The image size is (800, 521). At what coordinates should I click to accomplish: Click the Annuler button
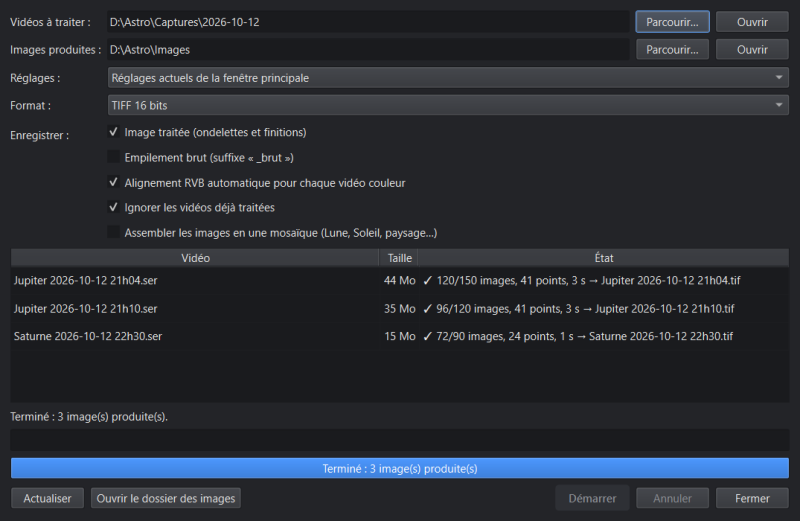(x=672, y=498)
